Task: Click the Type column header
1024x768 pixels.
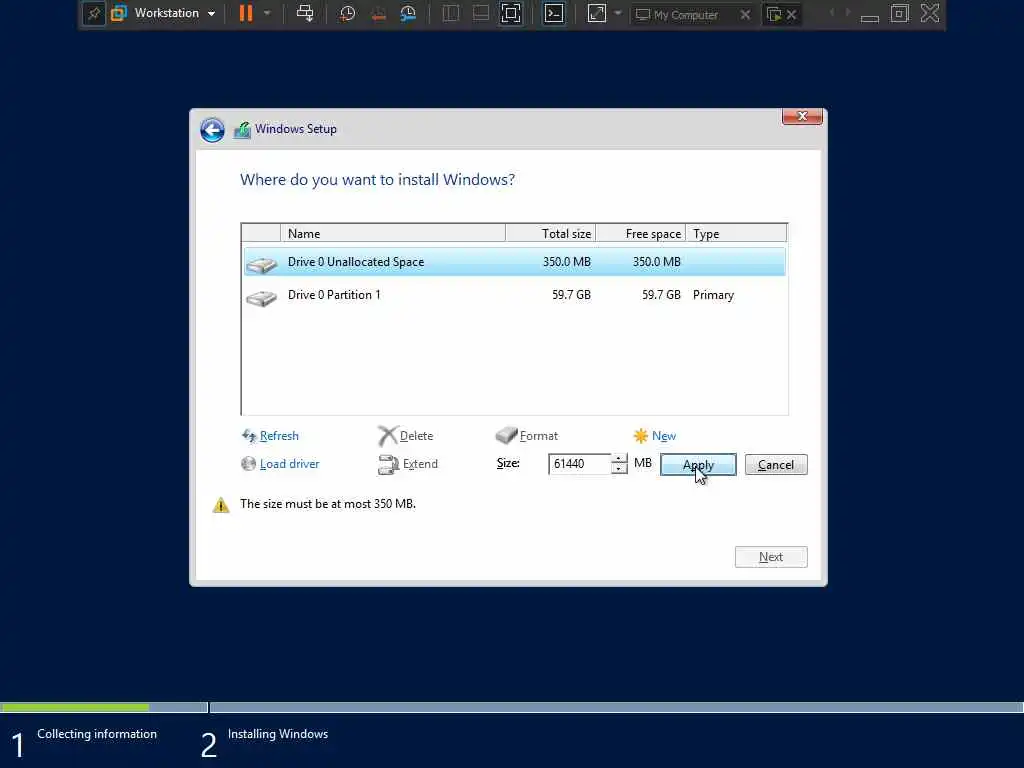Action: pyautogui.click(x=737, y=233)
